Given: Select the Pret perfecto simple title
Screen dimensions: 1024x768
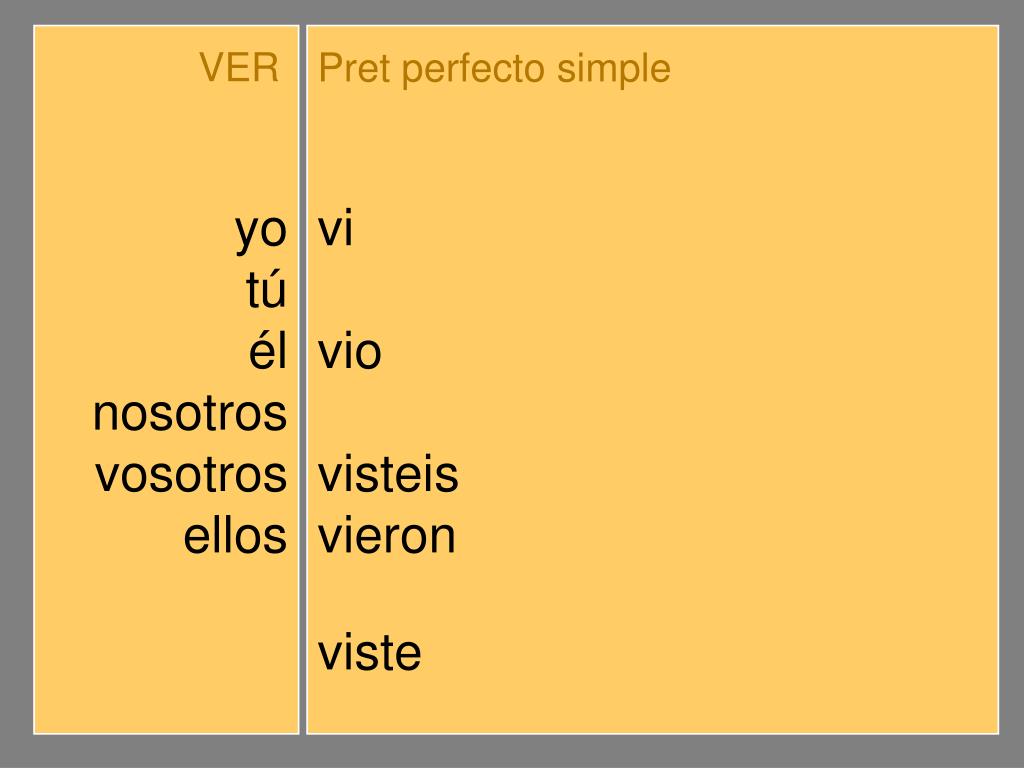Looking at the screenshot, I should (494, 69).
